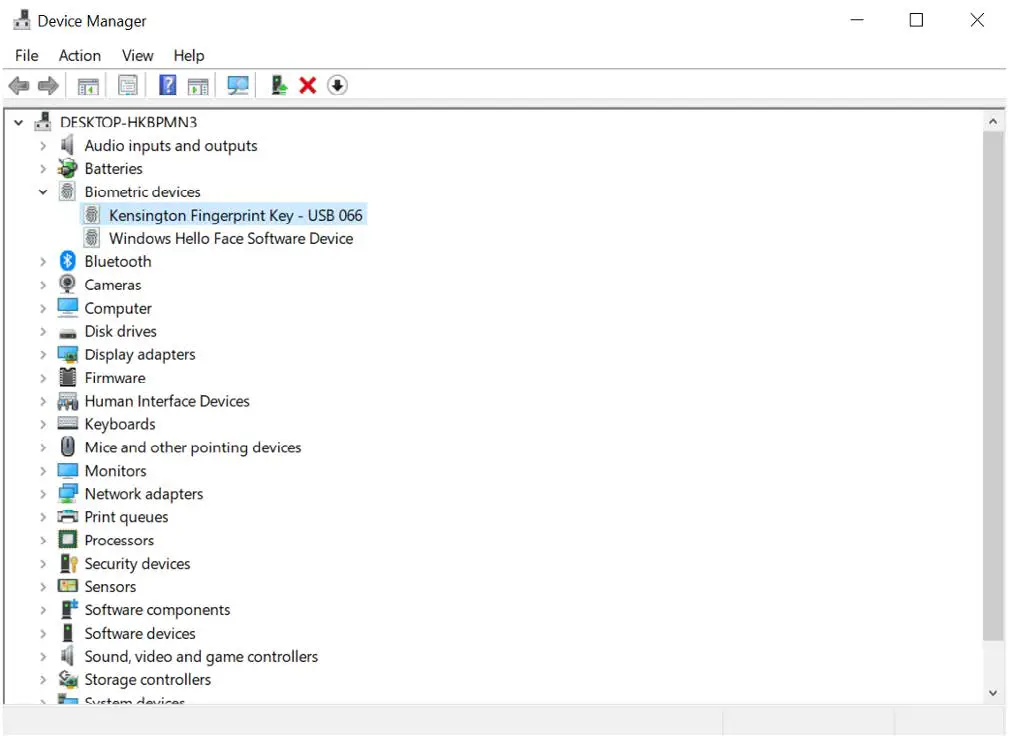Image resolution: width=1010 pixels, height=736 pixels.
Task: Click the vertical scrollbar thumb
Action: [993, 386]
